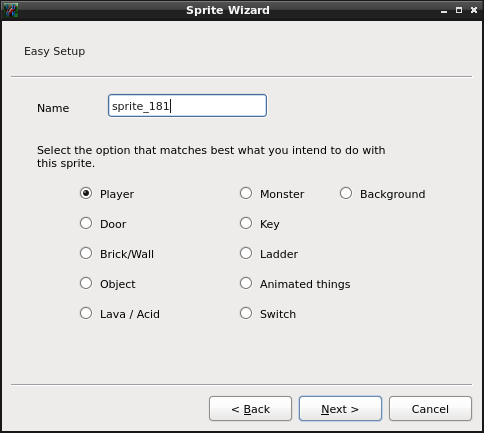Viewport: 484px width, 433px height.
Task: Go to the next wizard page
Action: tap(340, 409)
